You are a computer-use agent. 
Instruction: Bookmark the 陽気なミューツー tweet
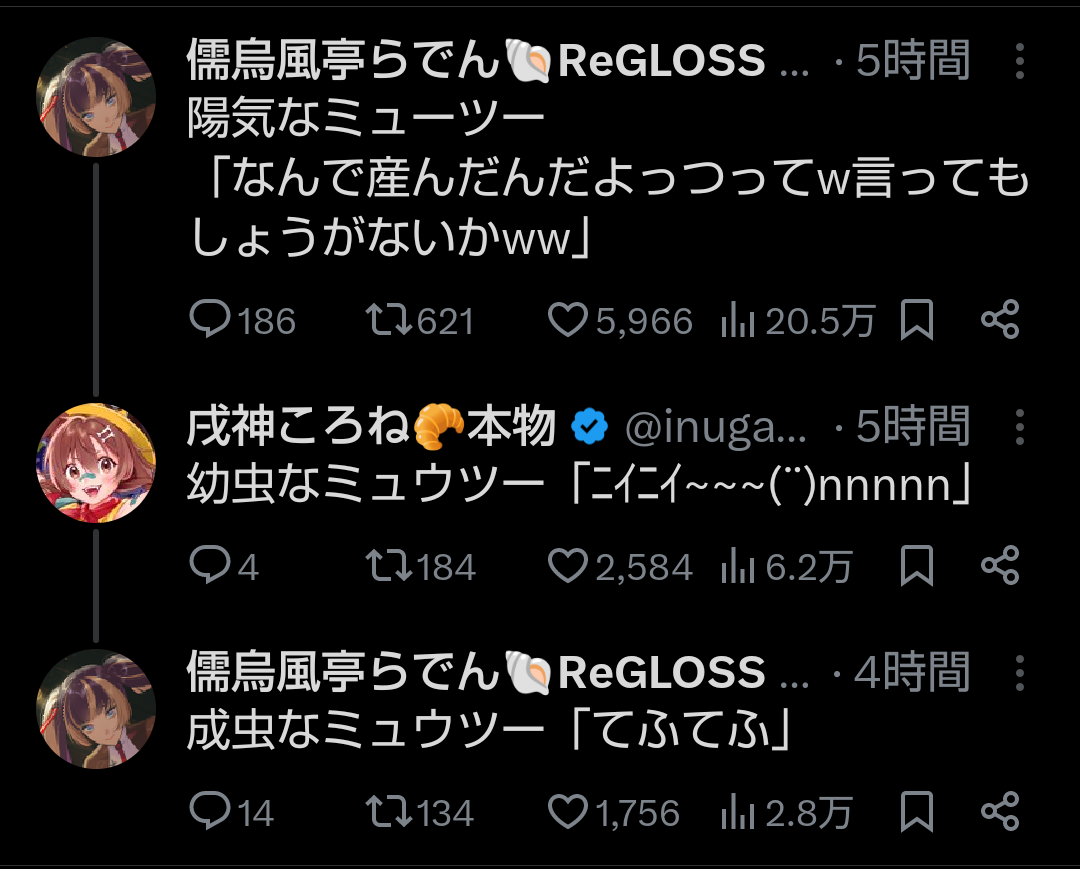[x=917, y=320]
